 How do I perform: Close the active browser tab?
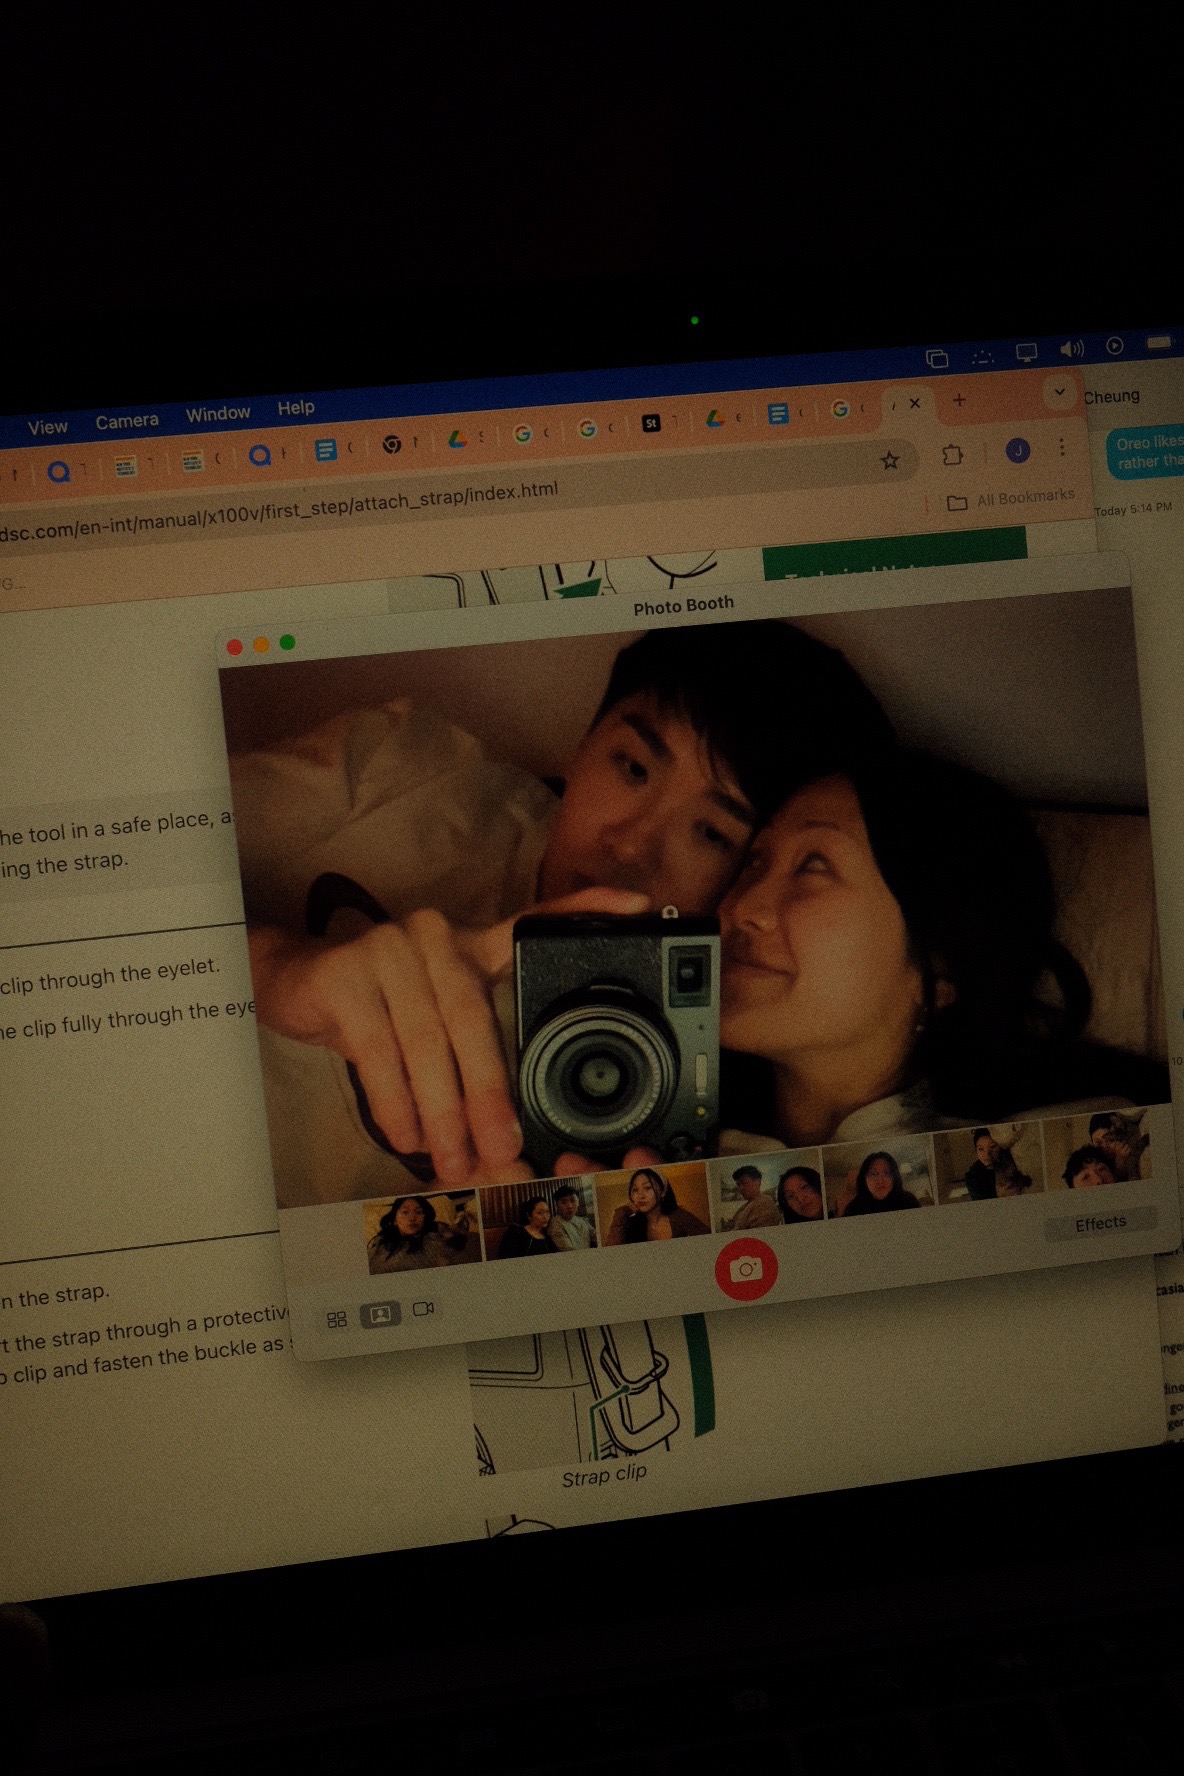pyautogui.click(x=915, y=403)
